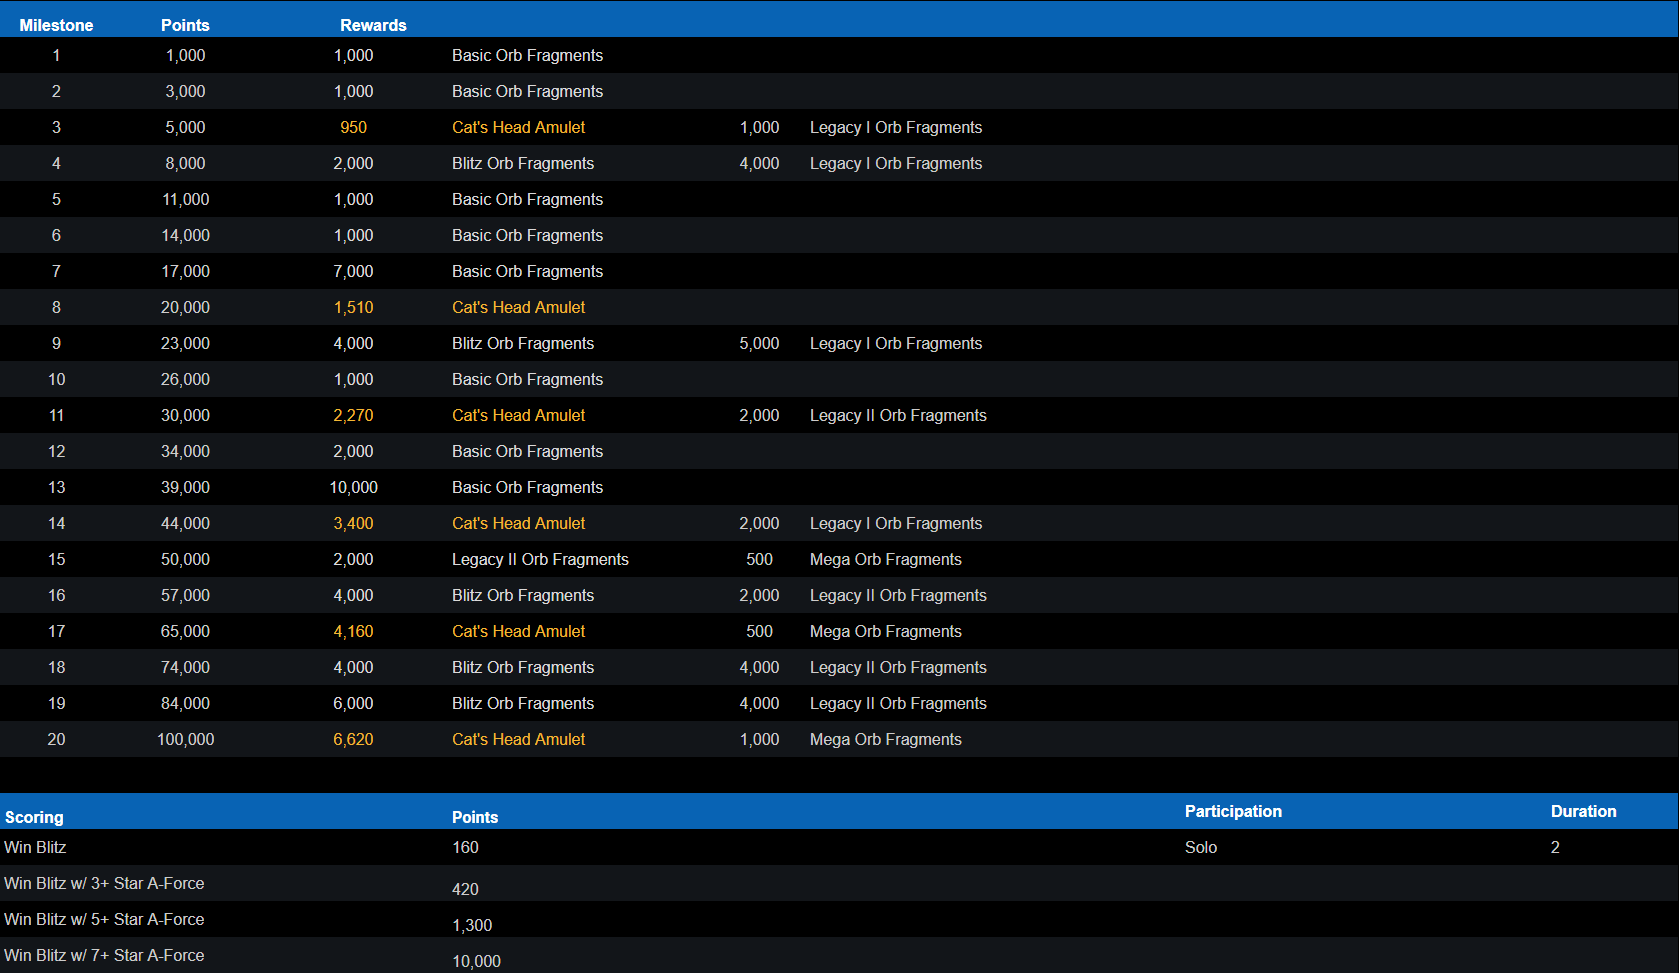Select the 10,000 scoring points value
This screenshot has width=1679, height=973.
476,961
